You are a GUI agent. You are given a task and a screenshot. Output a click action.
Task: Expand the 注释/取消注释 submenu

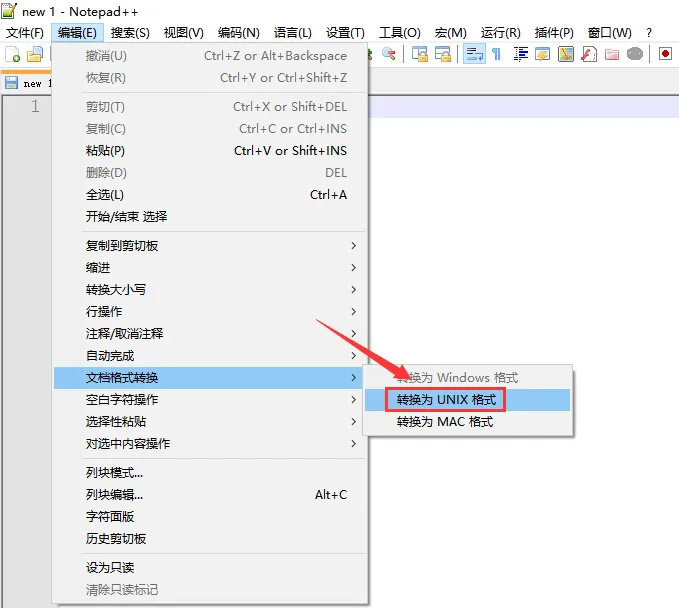pyautogui.click(x=210, y=334)
